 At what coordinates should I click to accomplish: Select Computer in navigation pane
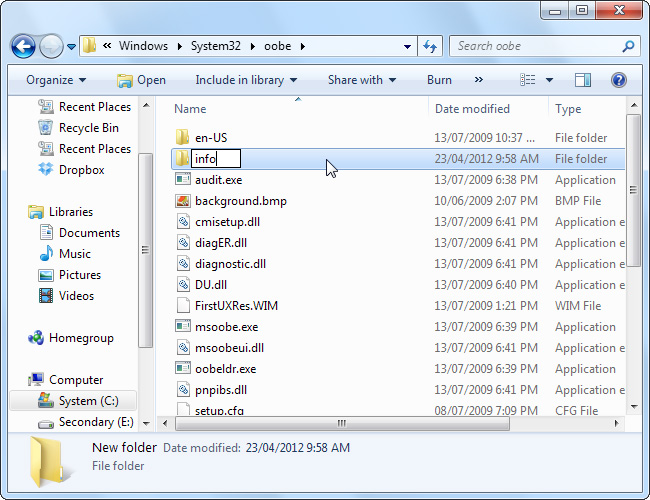coord(66,380)
